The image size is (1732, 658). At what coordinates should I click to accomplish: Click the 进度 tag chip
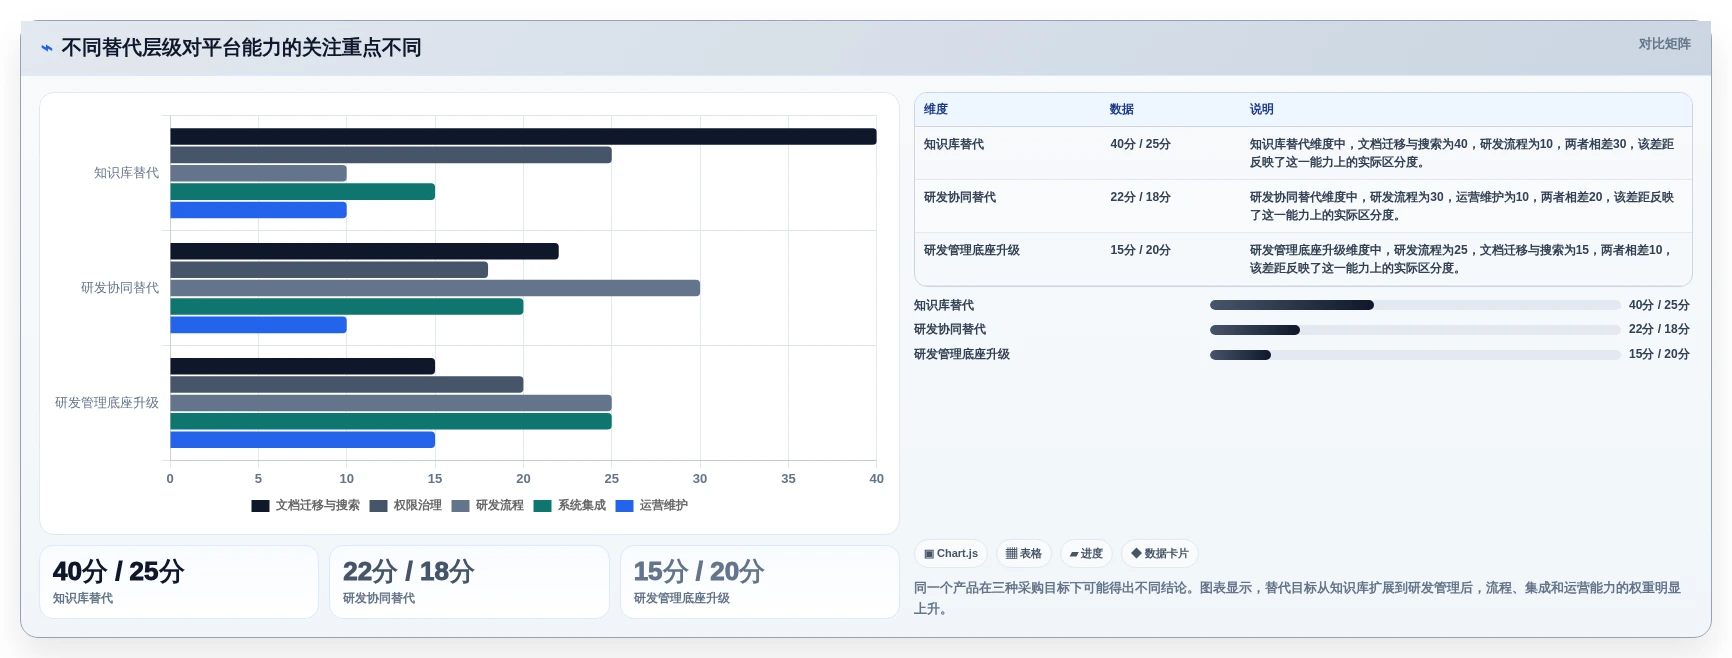(1086, 553)
